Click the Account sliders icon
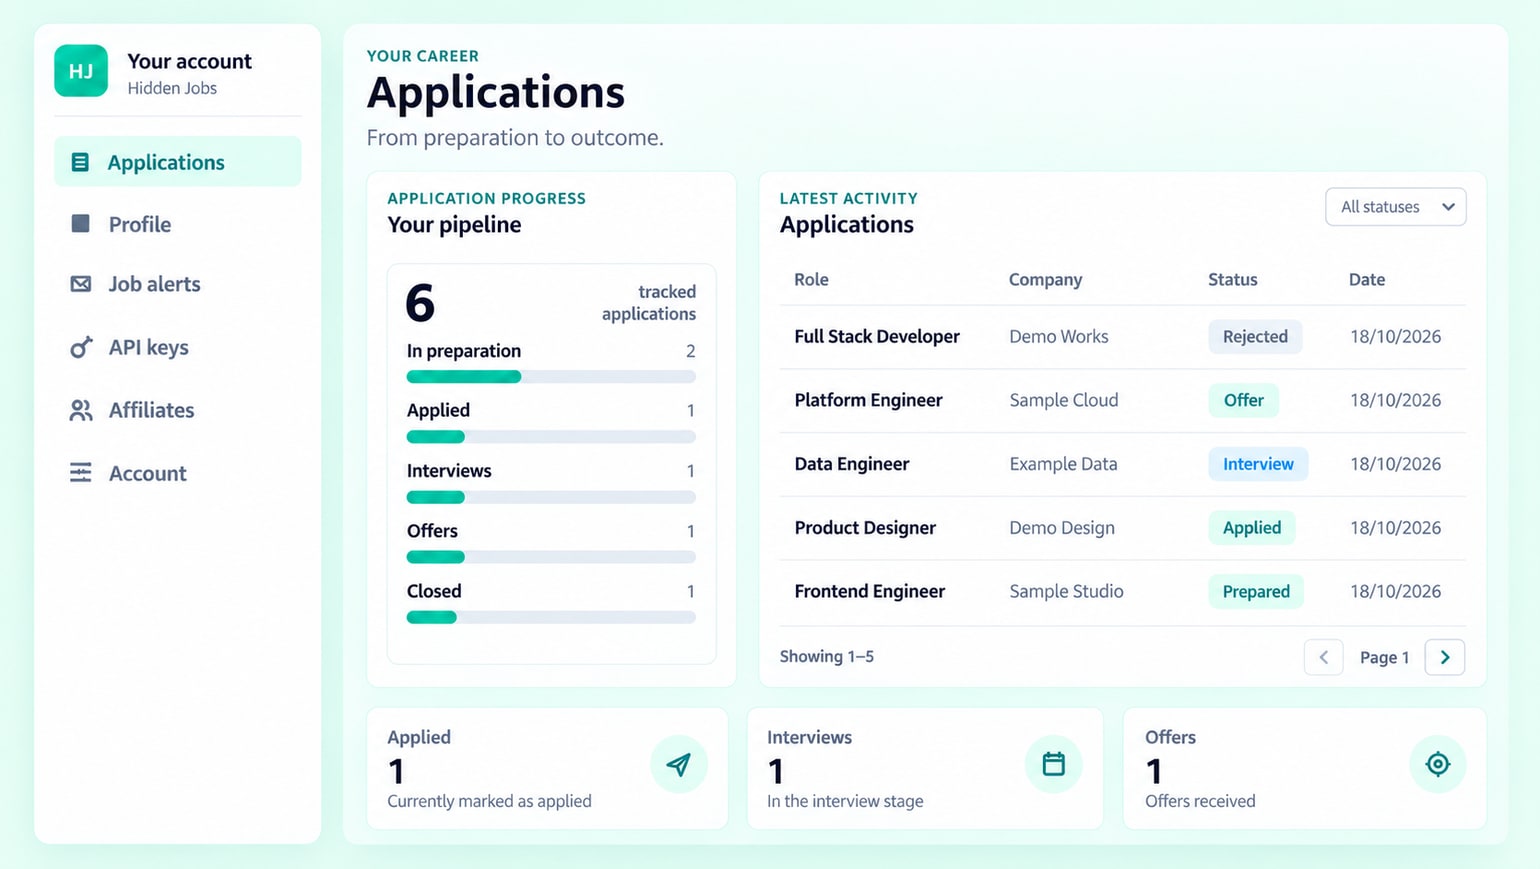 (81, 473)
